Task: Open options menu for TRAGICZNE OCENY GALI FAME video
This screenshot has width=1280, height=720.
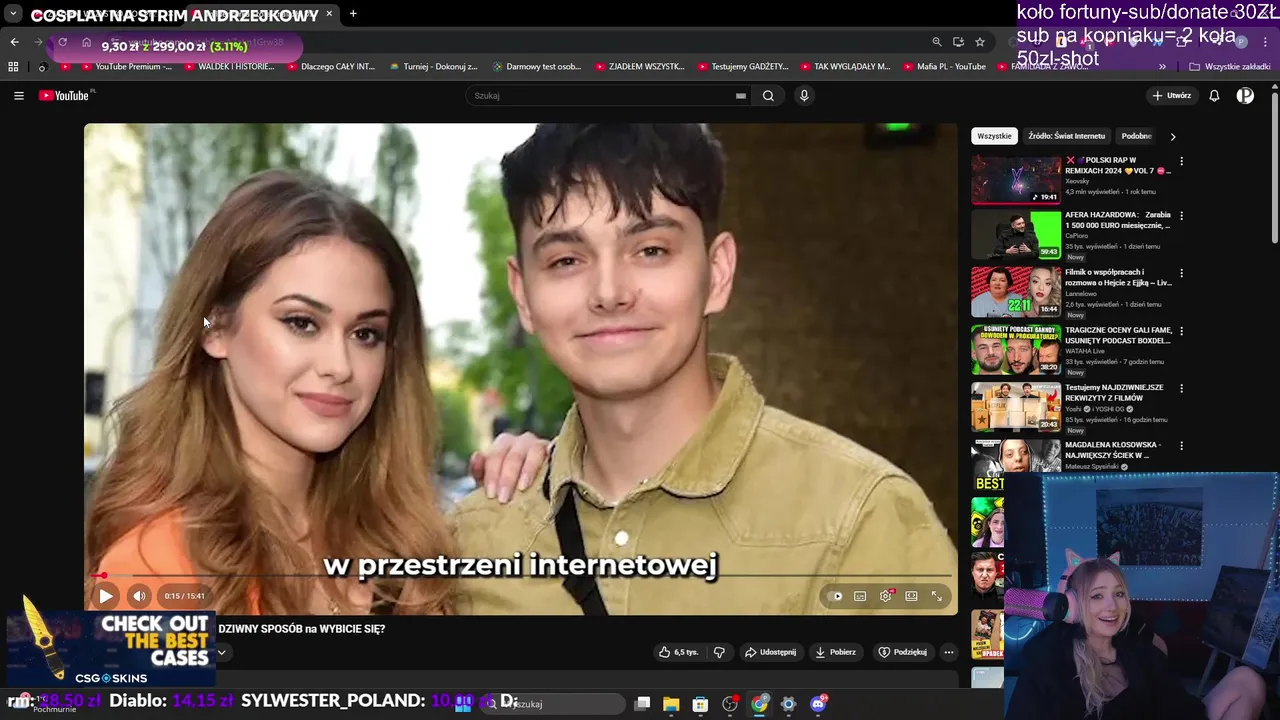Action: tap(1181, 331)
